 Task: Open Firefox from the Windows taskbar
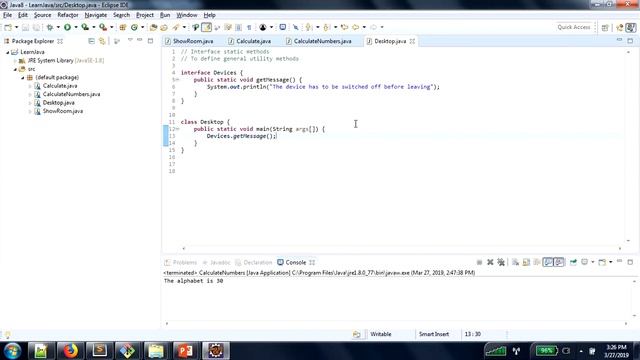tap(70, 351)
